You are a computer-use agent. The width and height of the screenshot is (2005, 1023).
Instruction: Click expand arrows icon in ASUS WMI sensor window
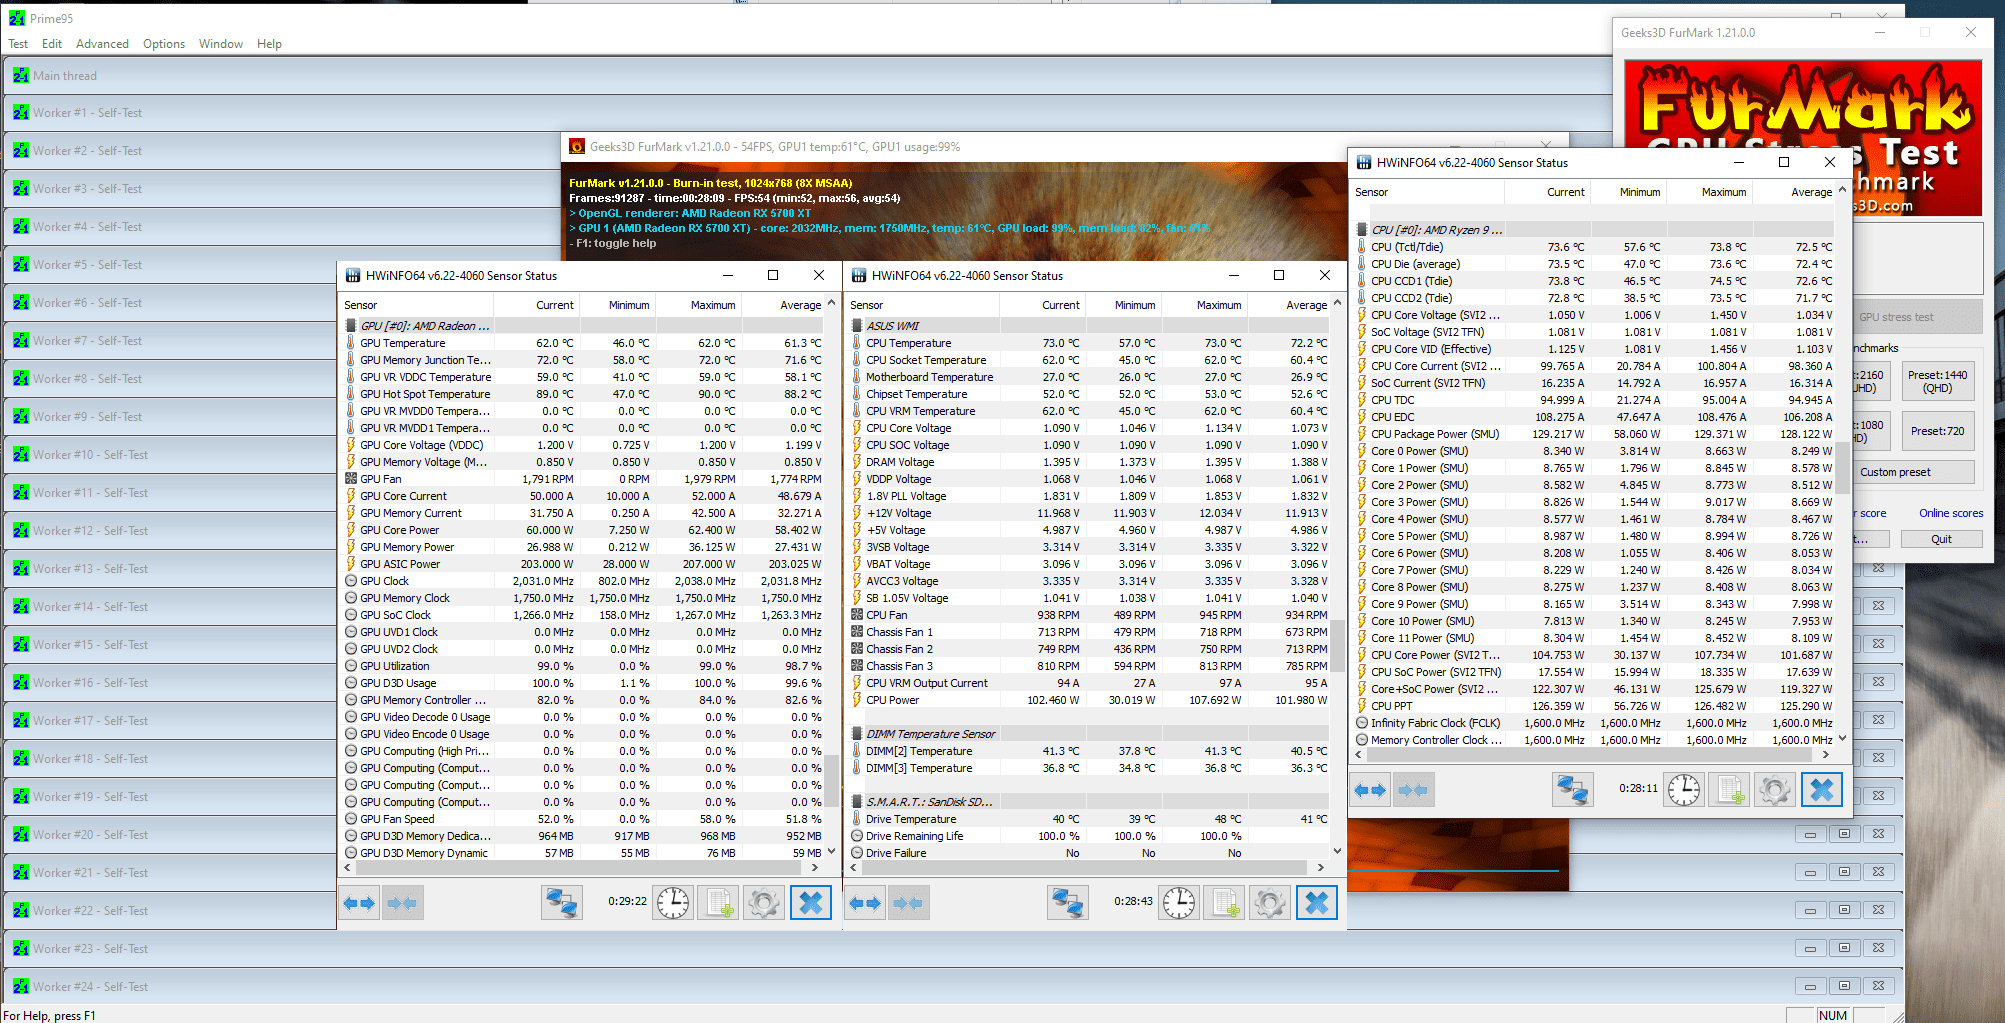[x=865, y=903]
